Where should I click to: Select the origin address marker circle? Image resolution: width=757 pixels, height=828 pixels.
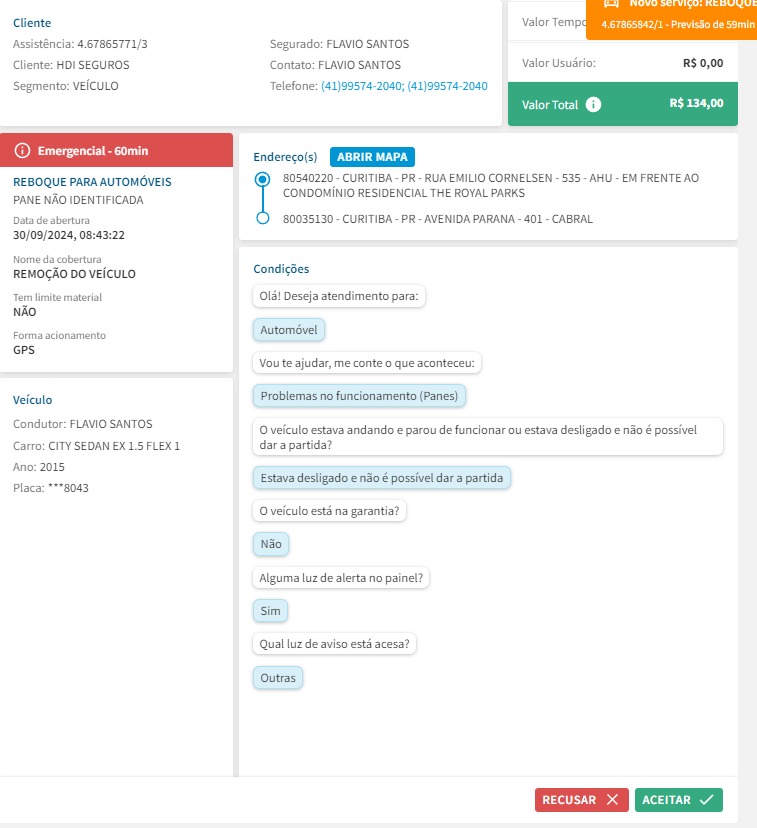coord(263,179)
